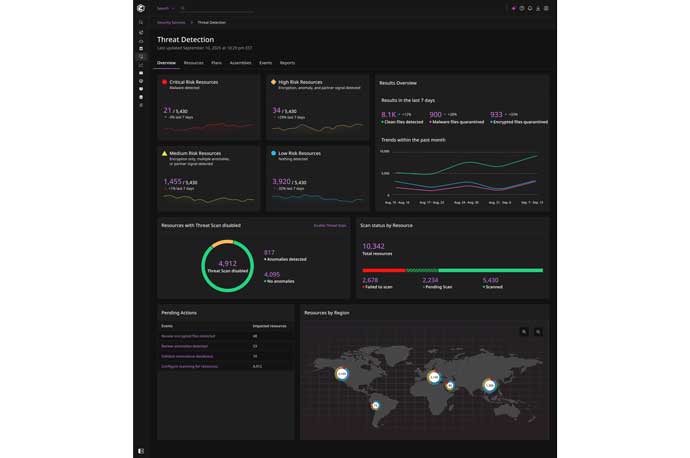Viewport: 690px width, 458px height.
Task: Click the search input field in top bar
Action: (217, 8)
